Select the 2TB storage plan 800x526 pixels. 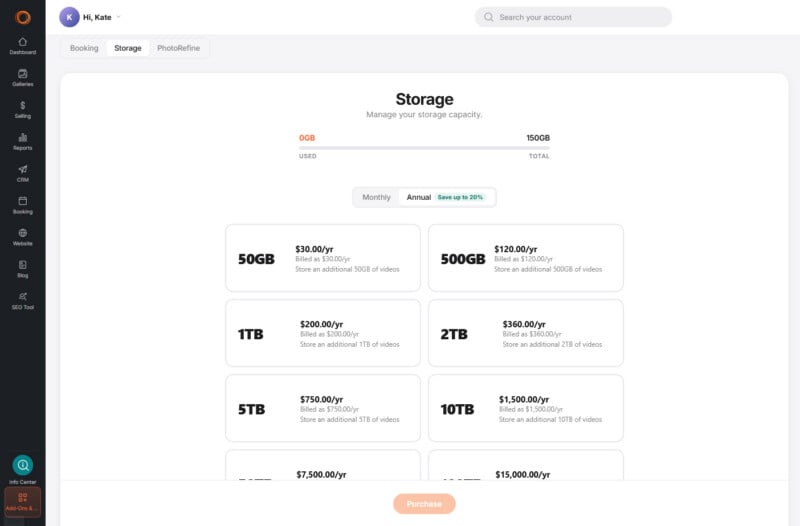526,333
